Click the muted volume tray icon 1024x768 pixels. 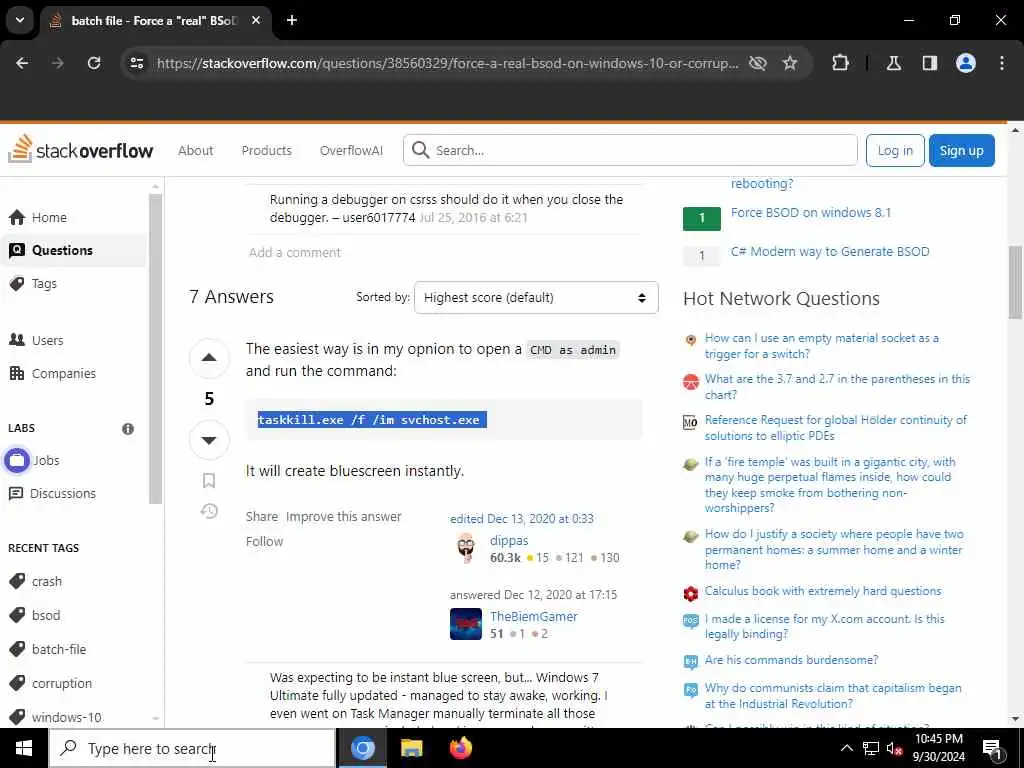point(894,748)
